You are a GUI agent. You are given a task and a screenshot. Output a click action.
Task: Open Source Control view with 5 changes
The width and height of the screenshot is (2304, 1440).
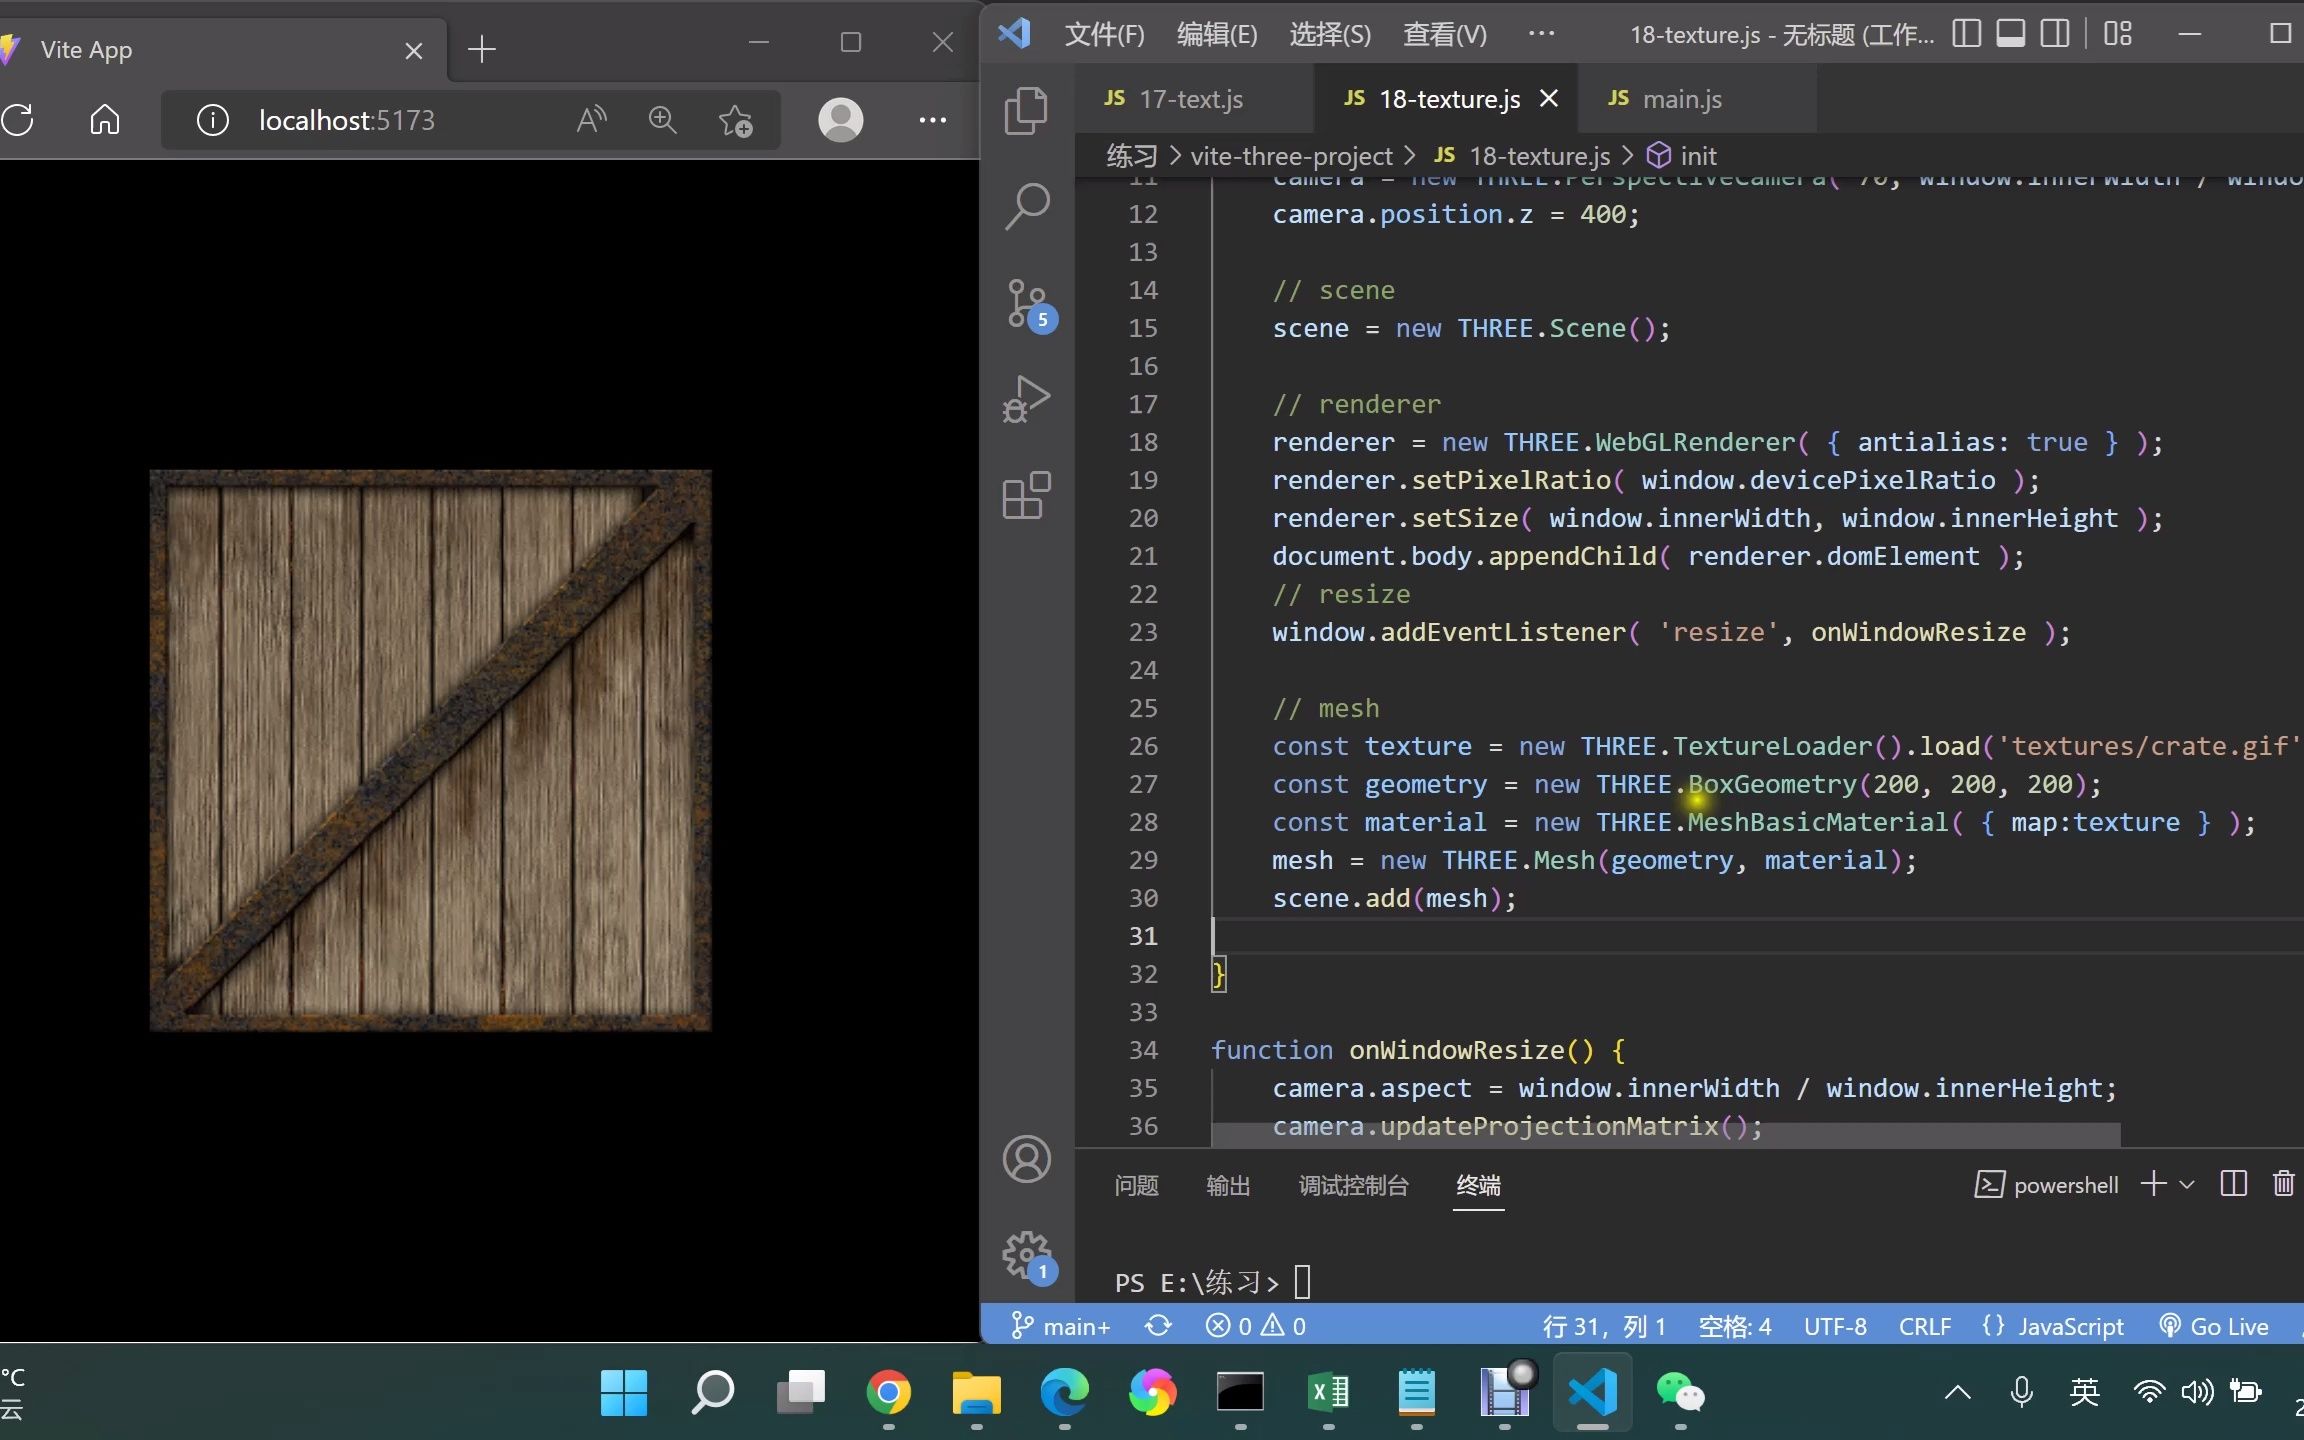[1026, 303]
